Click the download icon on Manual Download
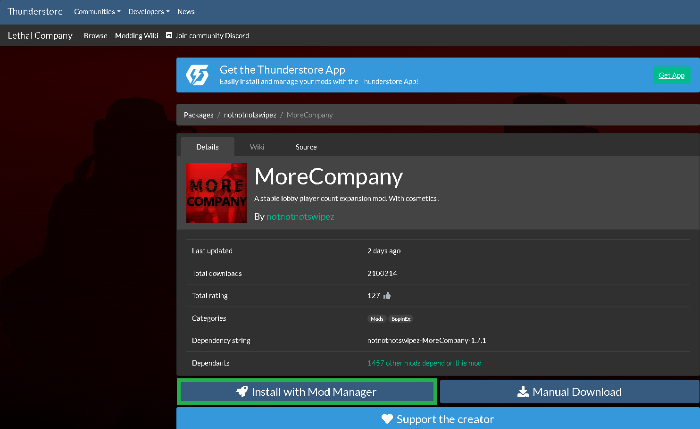 pos(523,392)
